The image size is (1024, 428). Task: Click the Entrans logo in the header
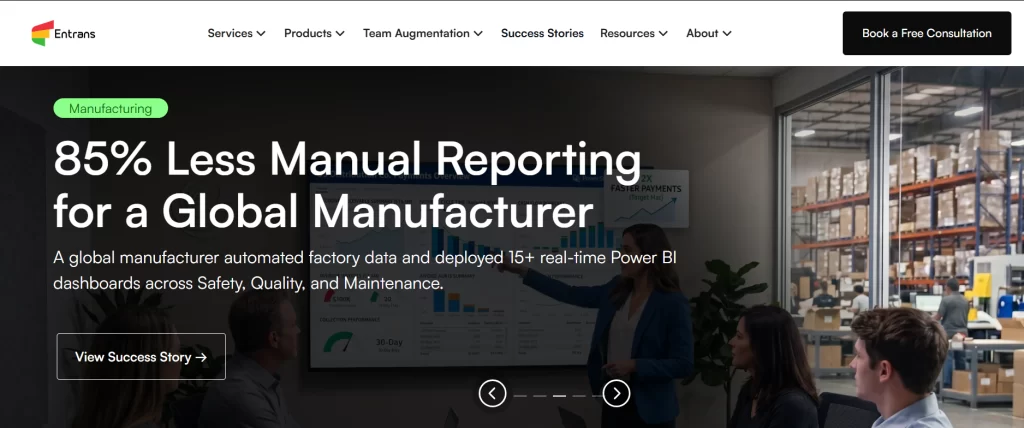[63, 33]
